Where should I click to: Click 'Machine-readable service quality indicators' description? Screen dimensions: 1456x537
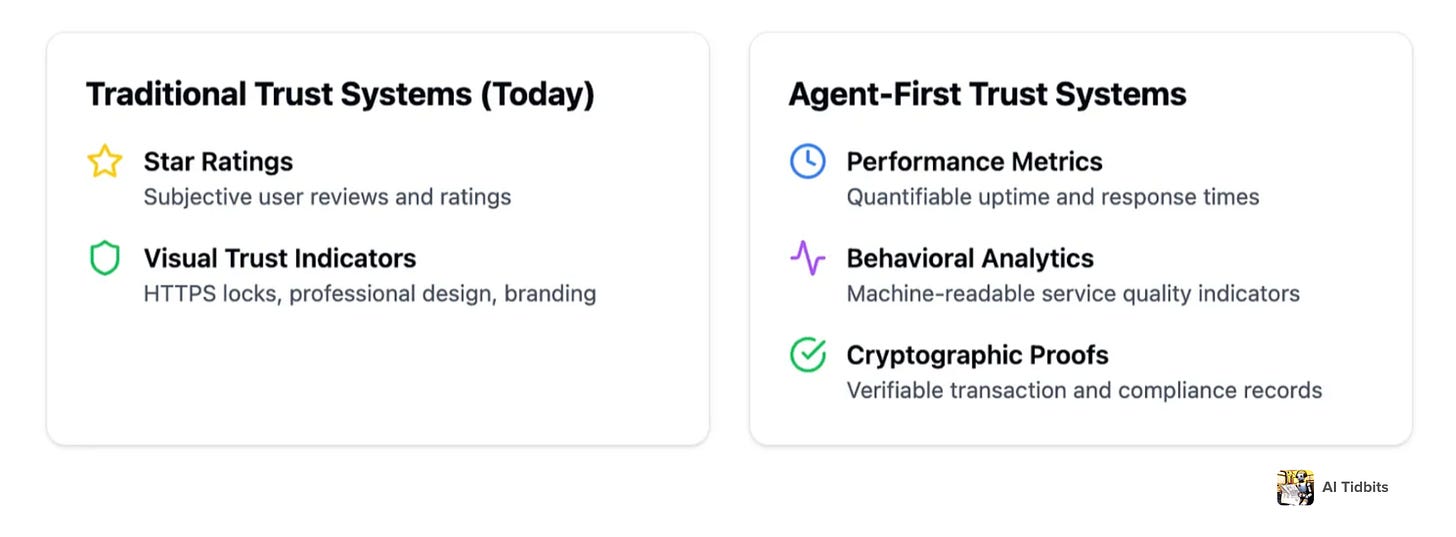[1073, 294]
